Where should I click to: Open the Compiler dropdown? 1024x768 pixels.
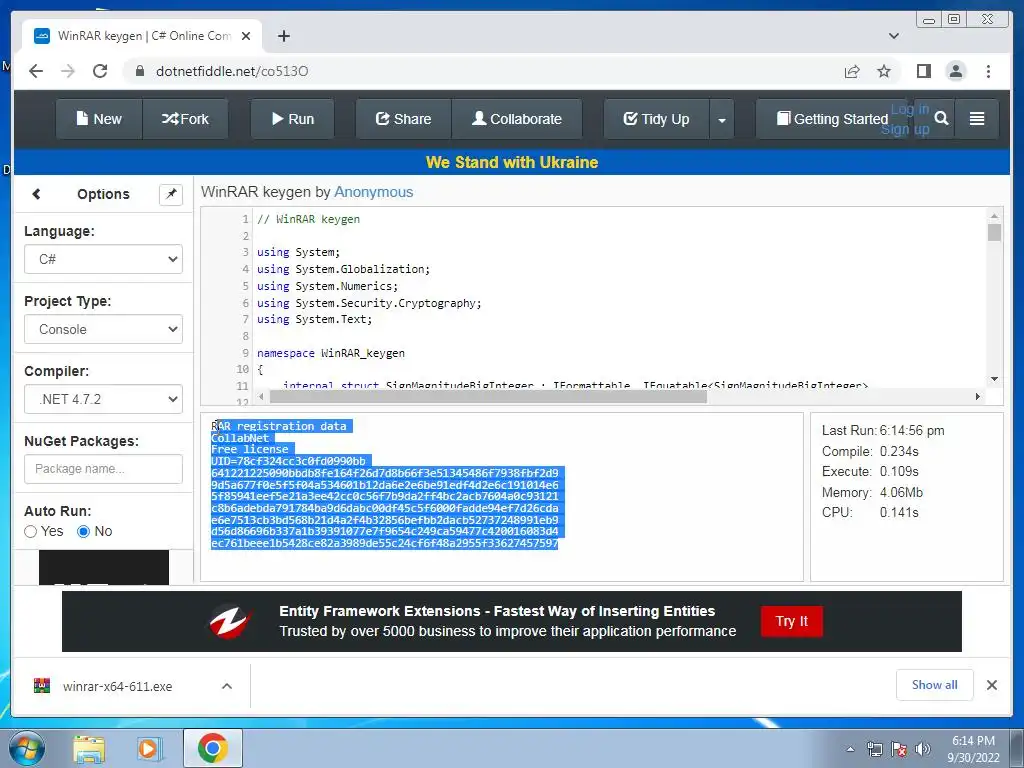(103, 399)
